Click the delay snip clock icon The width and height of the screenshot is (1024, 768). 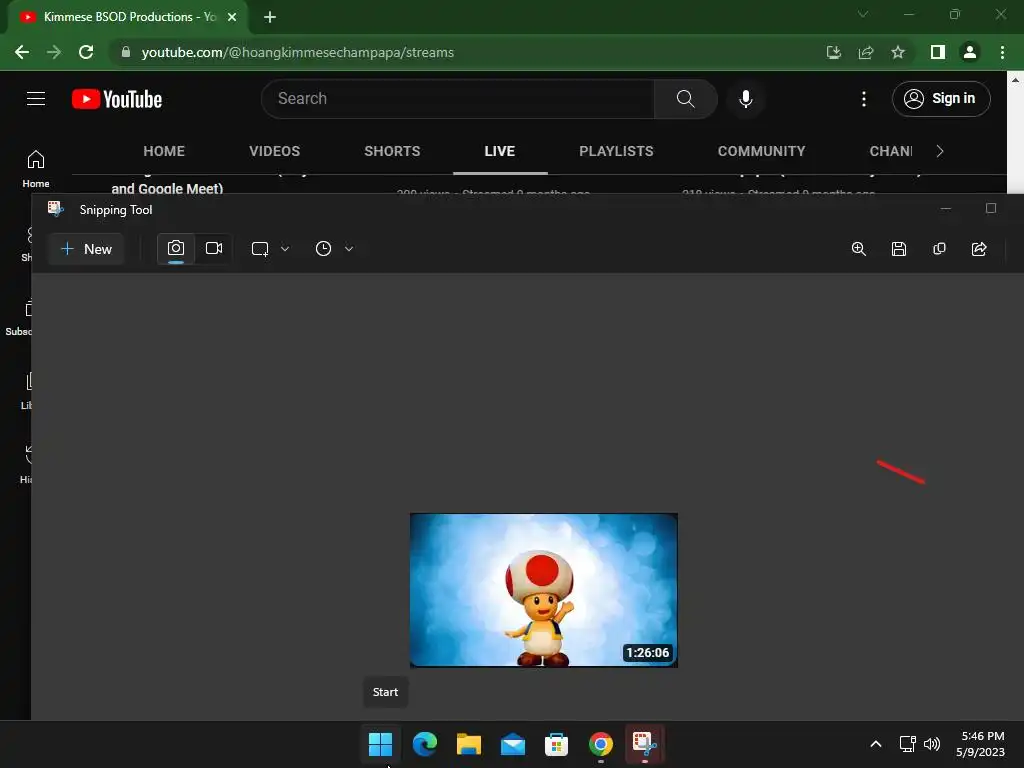pyautogui.click(x=323, y=249)
